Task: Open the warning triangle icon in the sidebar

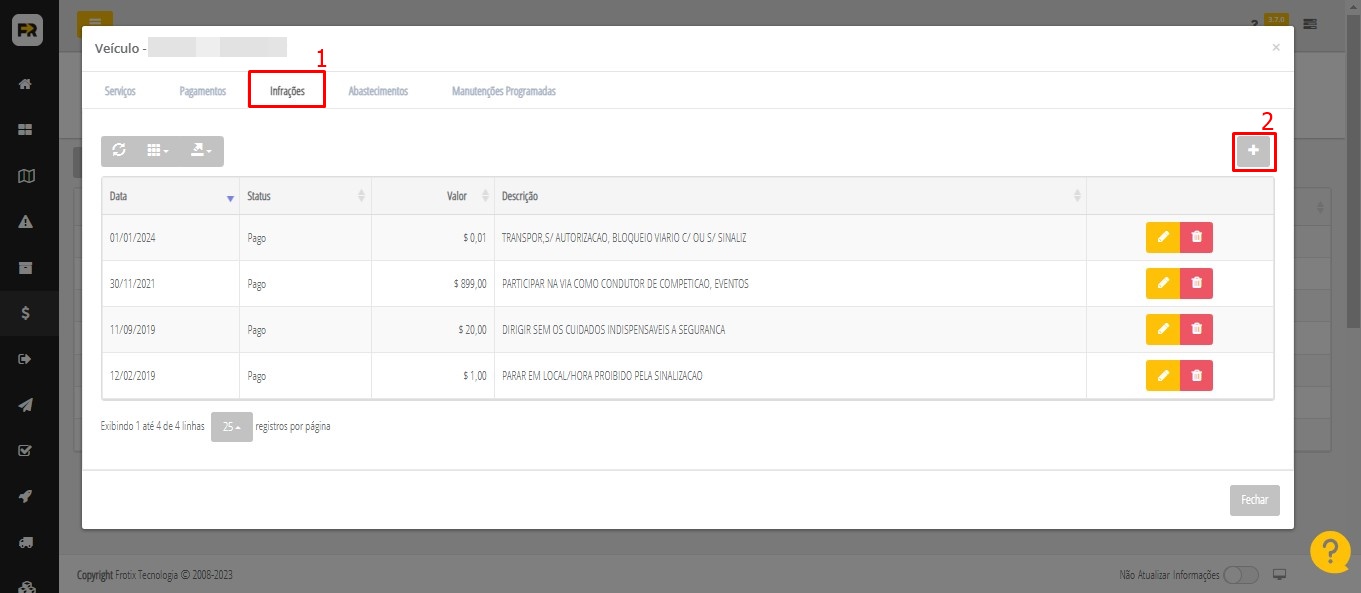Action: 27,221
